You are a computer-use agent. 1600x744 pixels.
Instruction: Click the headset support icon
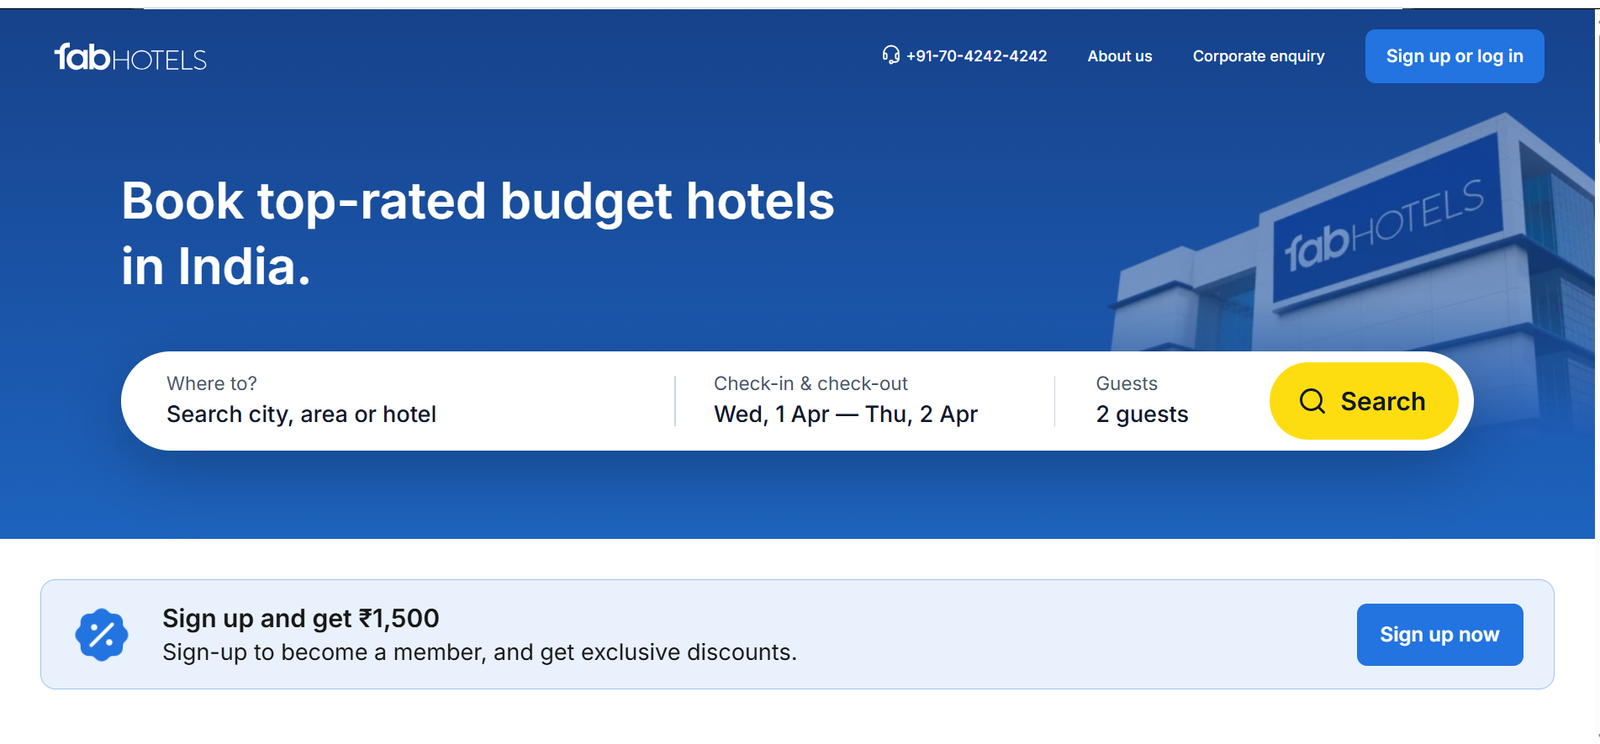(x=890, y=55)
